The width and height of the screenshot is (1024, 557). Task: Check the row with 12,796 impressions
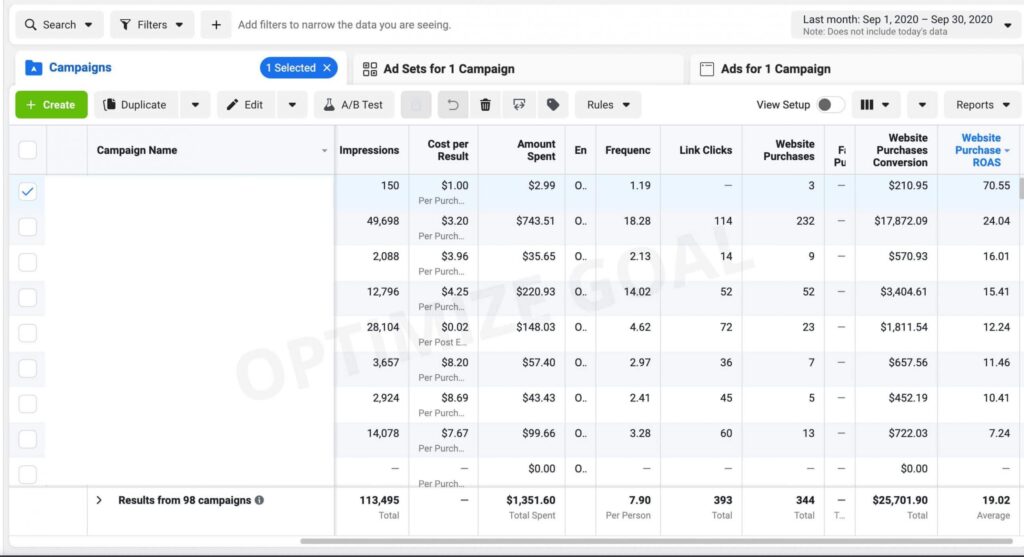pyautogui.click(x=27, y=297)
